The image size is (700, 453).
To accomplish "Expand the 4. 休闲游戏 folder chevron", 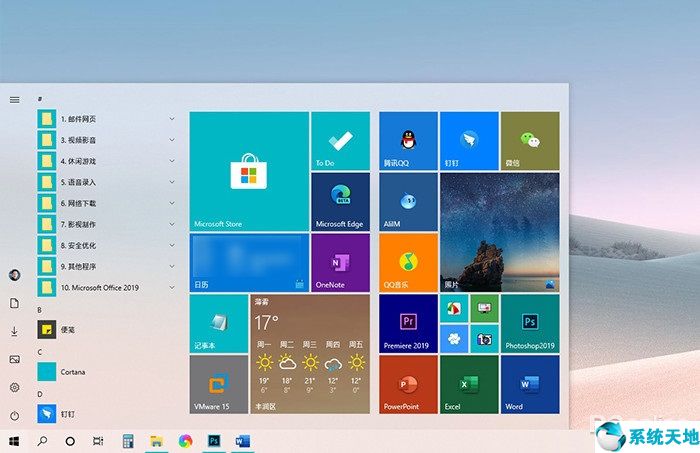I will click(x=172, y=161).
